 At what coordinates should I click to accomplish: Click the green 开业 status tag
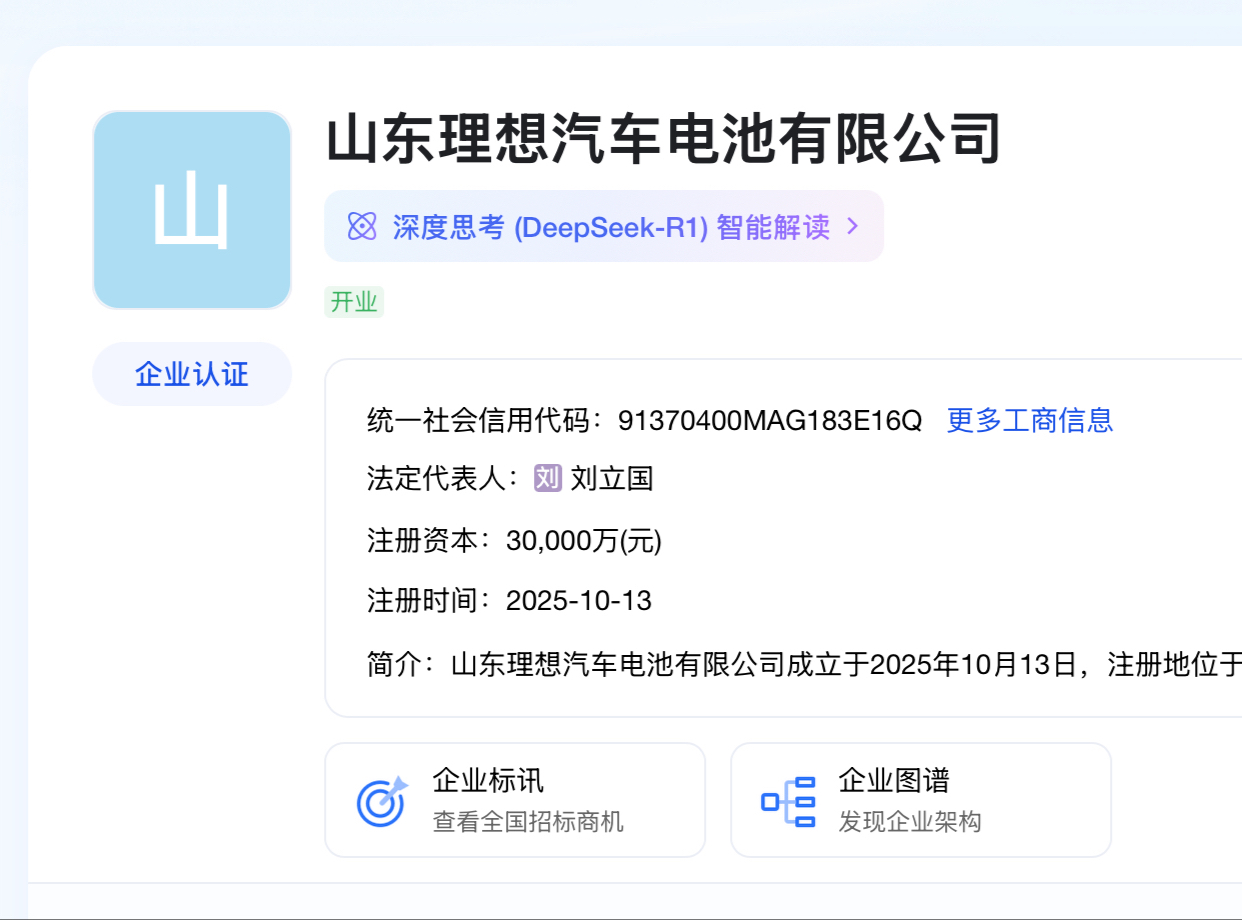tap(354, 302)
